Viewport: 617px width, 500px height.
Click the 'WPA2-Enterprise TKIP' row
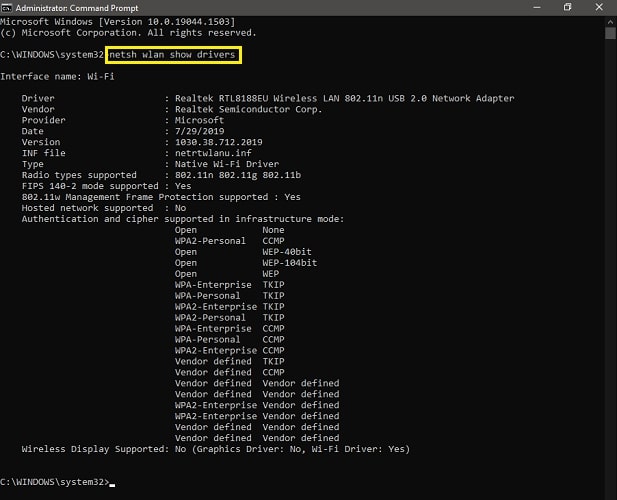click(230, 307)
